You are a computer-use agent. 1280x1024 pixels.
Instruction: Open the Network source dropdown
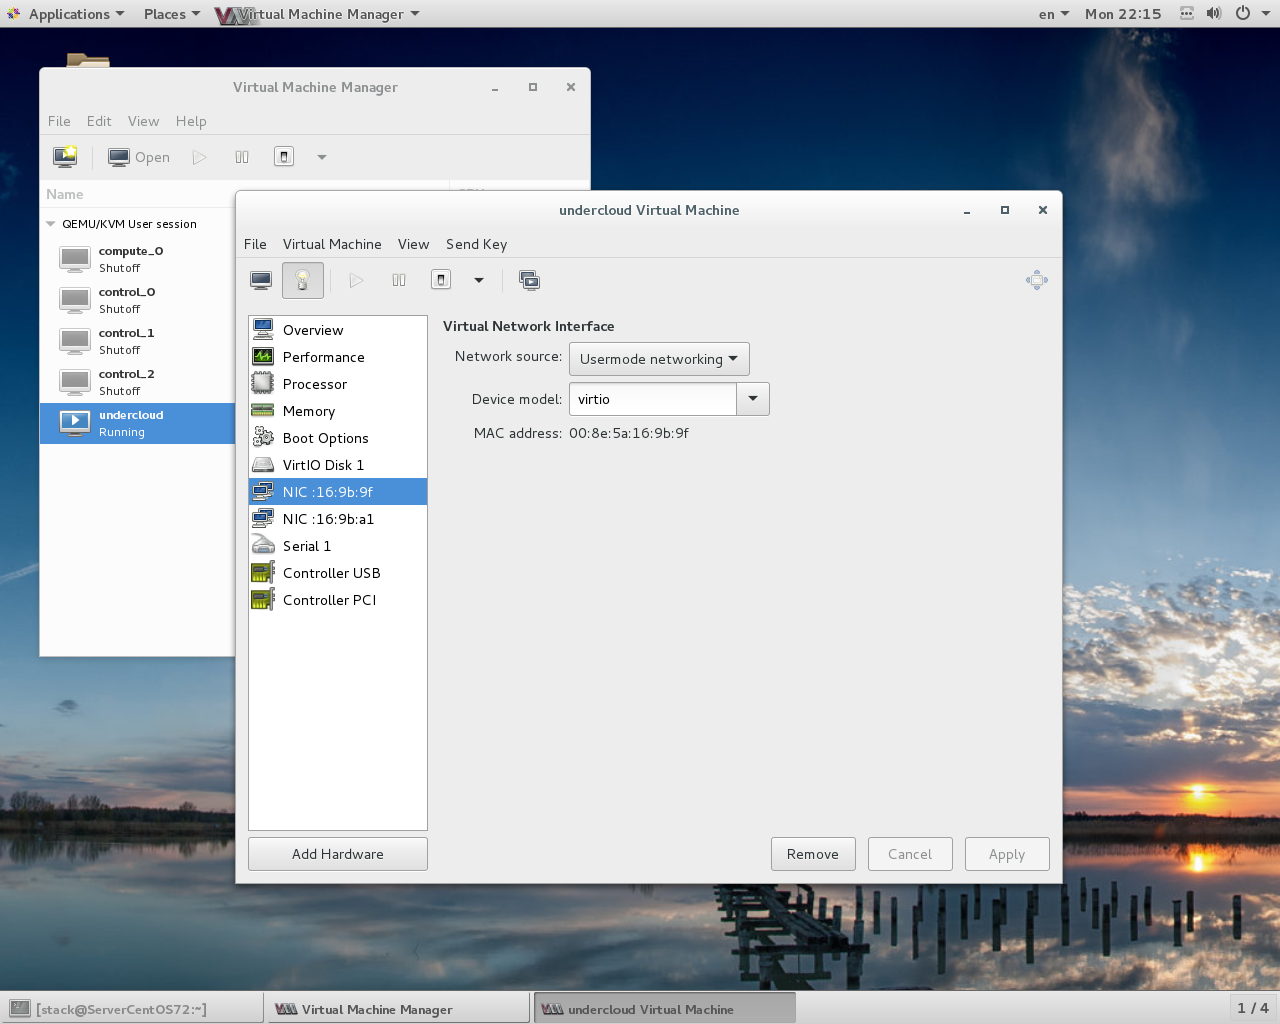659,358
